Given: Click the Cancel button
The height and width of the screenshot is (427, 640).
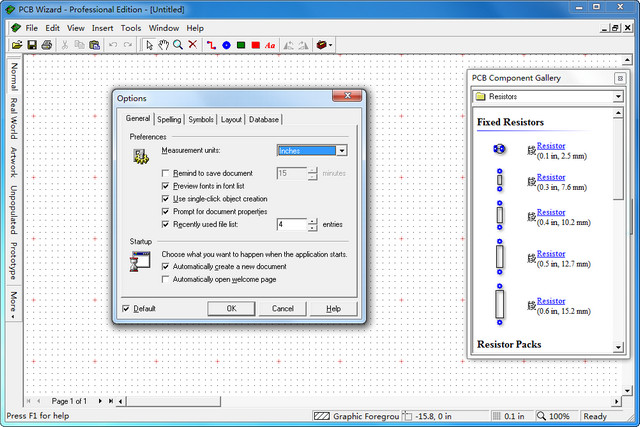Looking at the screenshot, I should click(282, 309).
